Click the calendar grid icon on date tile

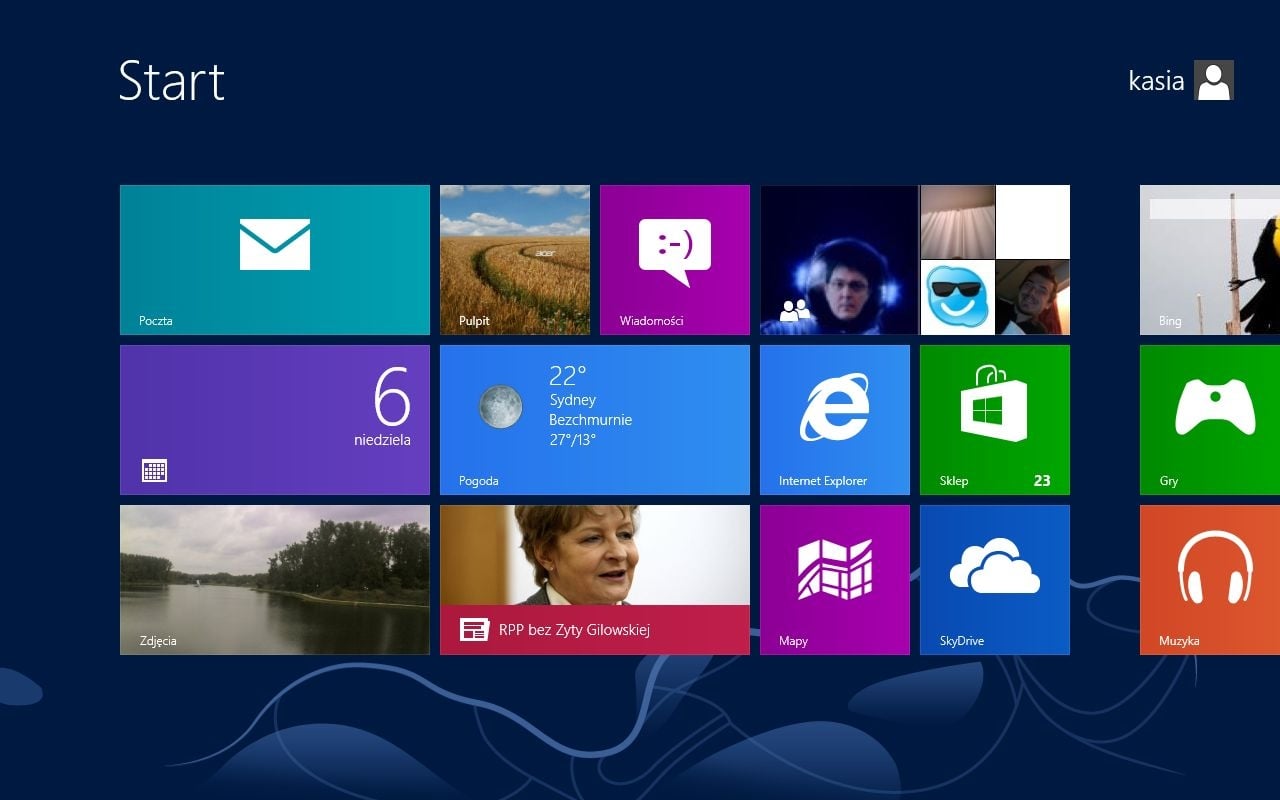tap(154, 470)
